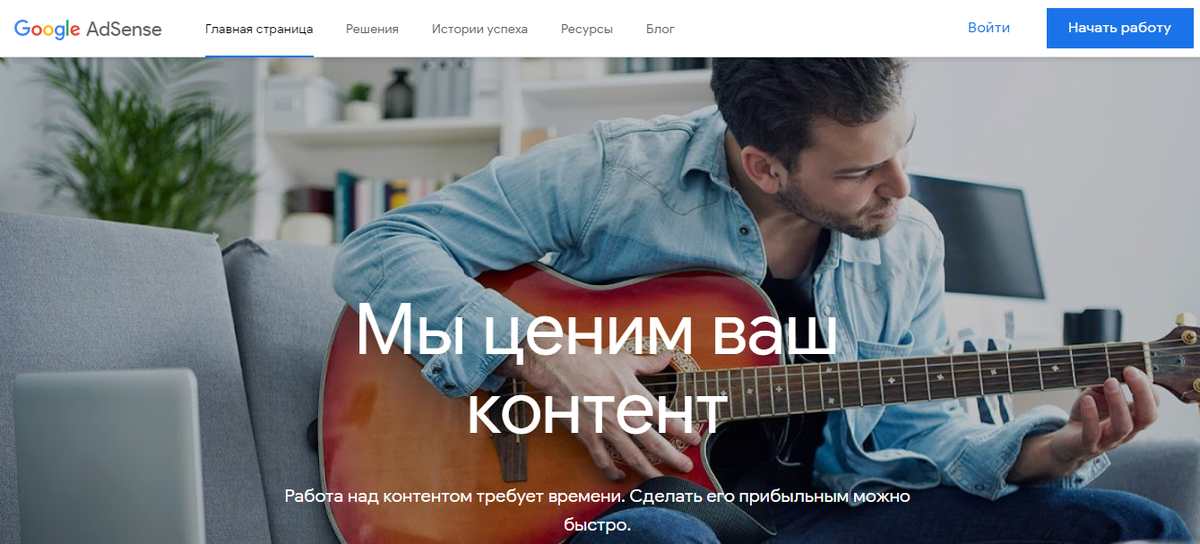
Task: Go to the Решения menu item
Action: coord(372,29)
